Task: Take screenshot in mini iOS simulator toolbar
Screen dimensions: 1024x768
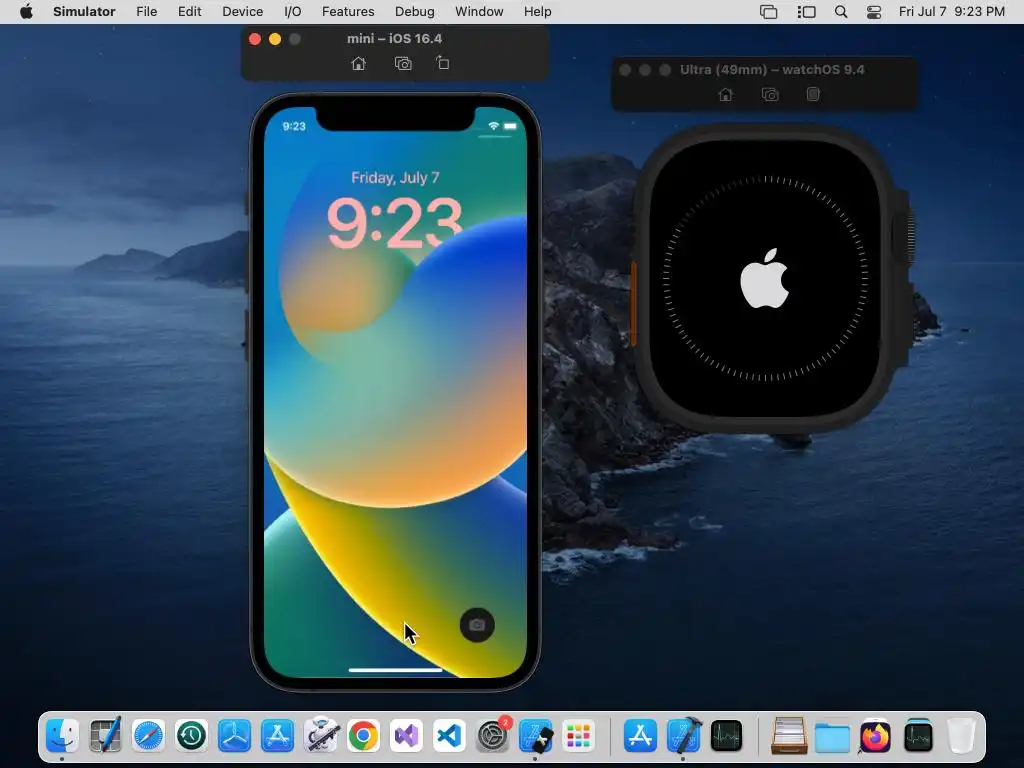Action: tap(403, 63)
